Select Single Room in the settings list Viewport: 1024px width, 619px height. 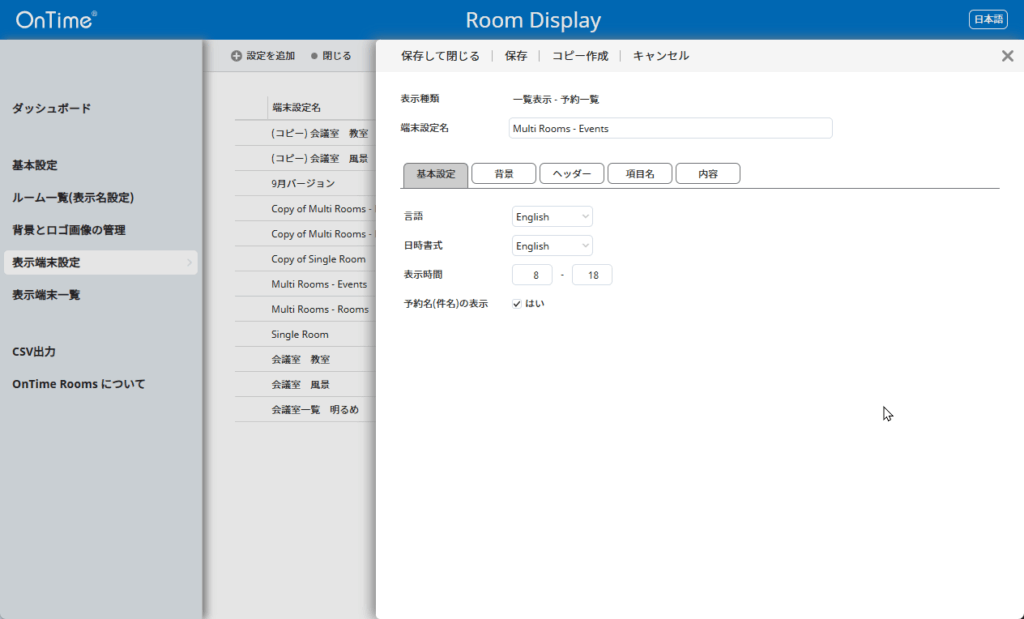(300, 334)
